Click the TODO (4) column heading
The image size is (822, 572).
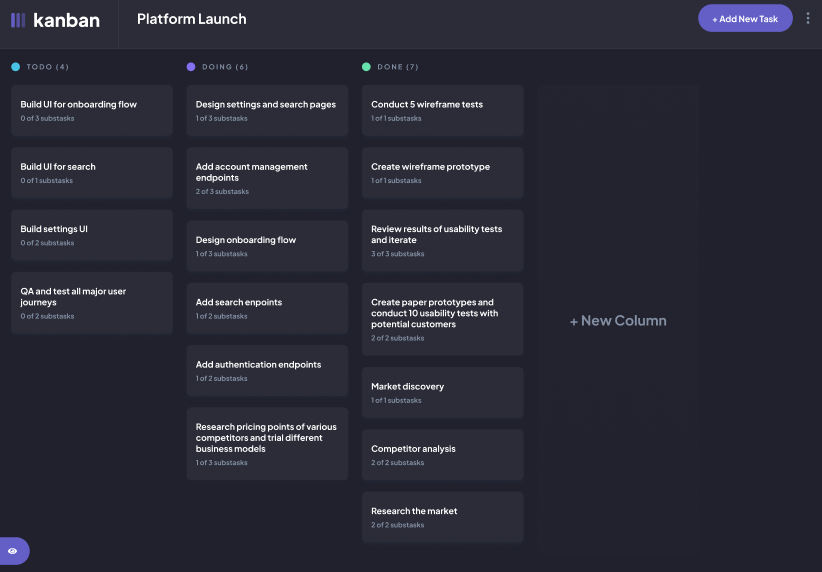click(48, 67)
